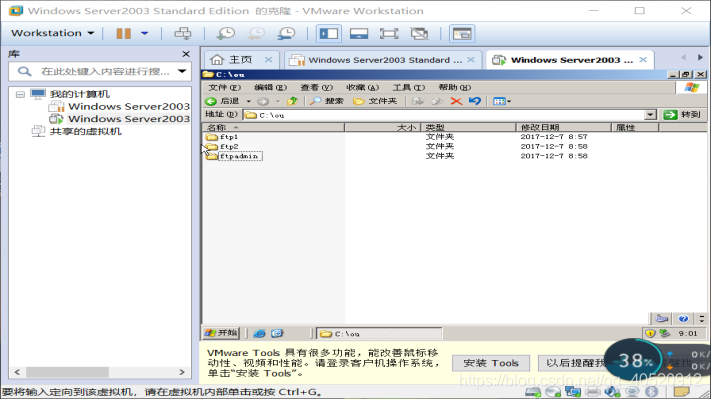Image resolution: width=712 pixels, height=399 pixels.
Task: Restore the Explorer window in guest
Action: pyautogui.click(x=686, y=74)
